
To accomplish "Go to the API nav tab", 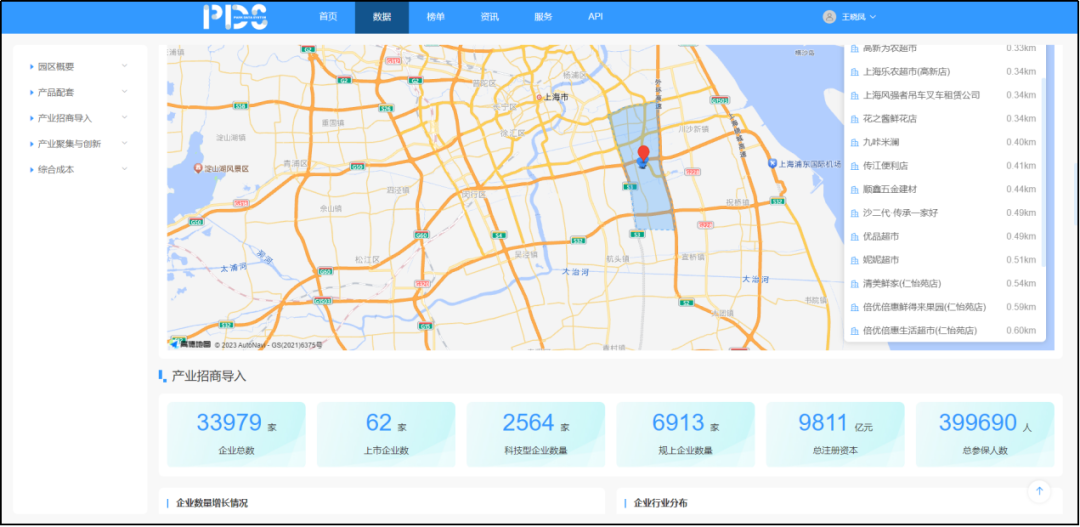I will [595, 17].
